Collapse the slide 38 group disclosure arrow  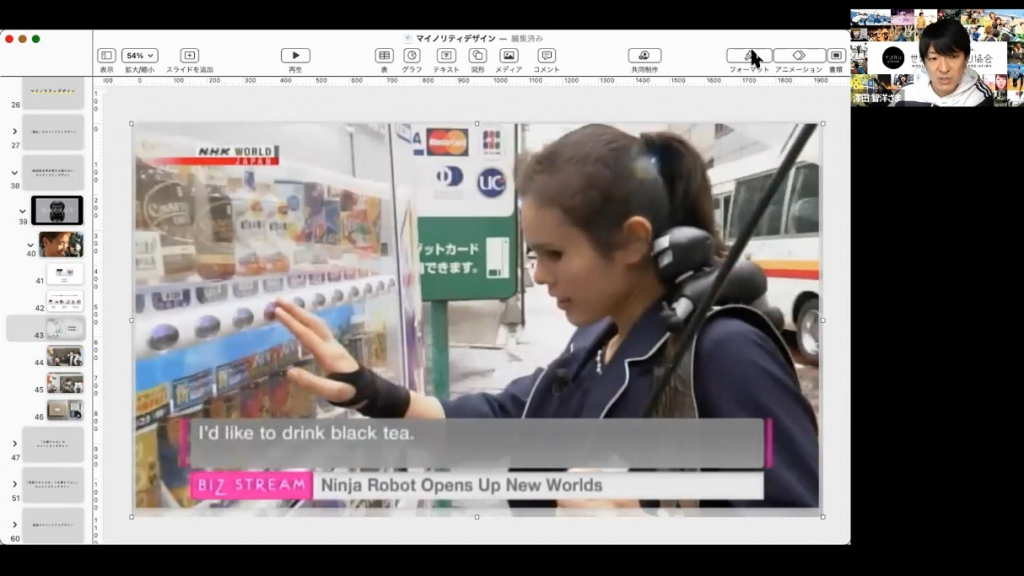[14, 172]
